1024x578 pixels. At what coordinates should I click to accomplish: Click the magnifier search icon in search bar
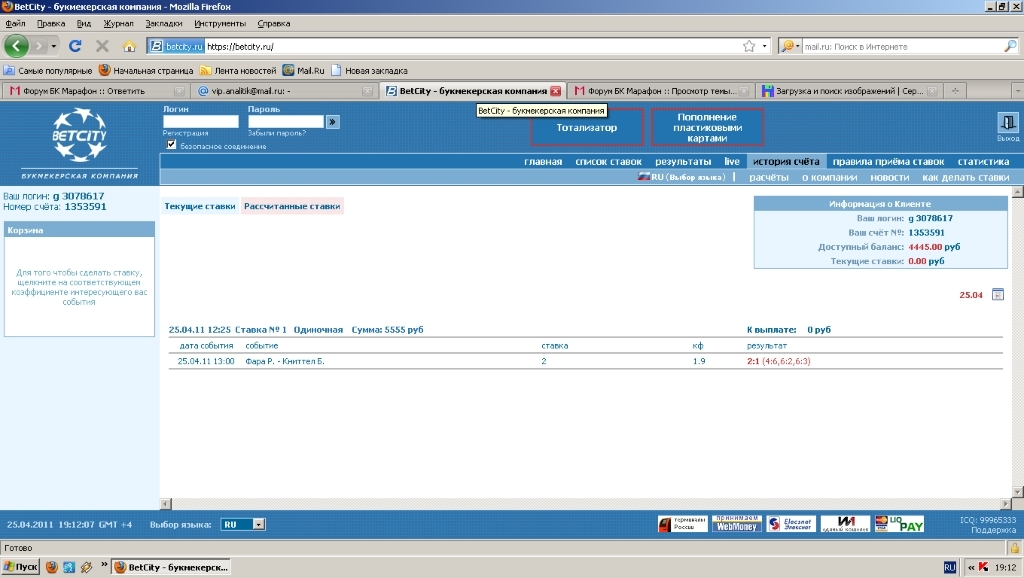tap(1010, 46)
